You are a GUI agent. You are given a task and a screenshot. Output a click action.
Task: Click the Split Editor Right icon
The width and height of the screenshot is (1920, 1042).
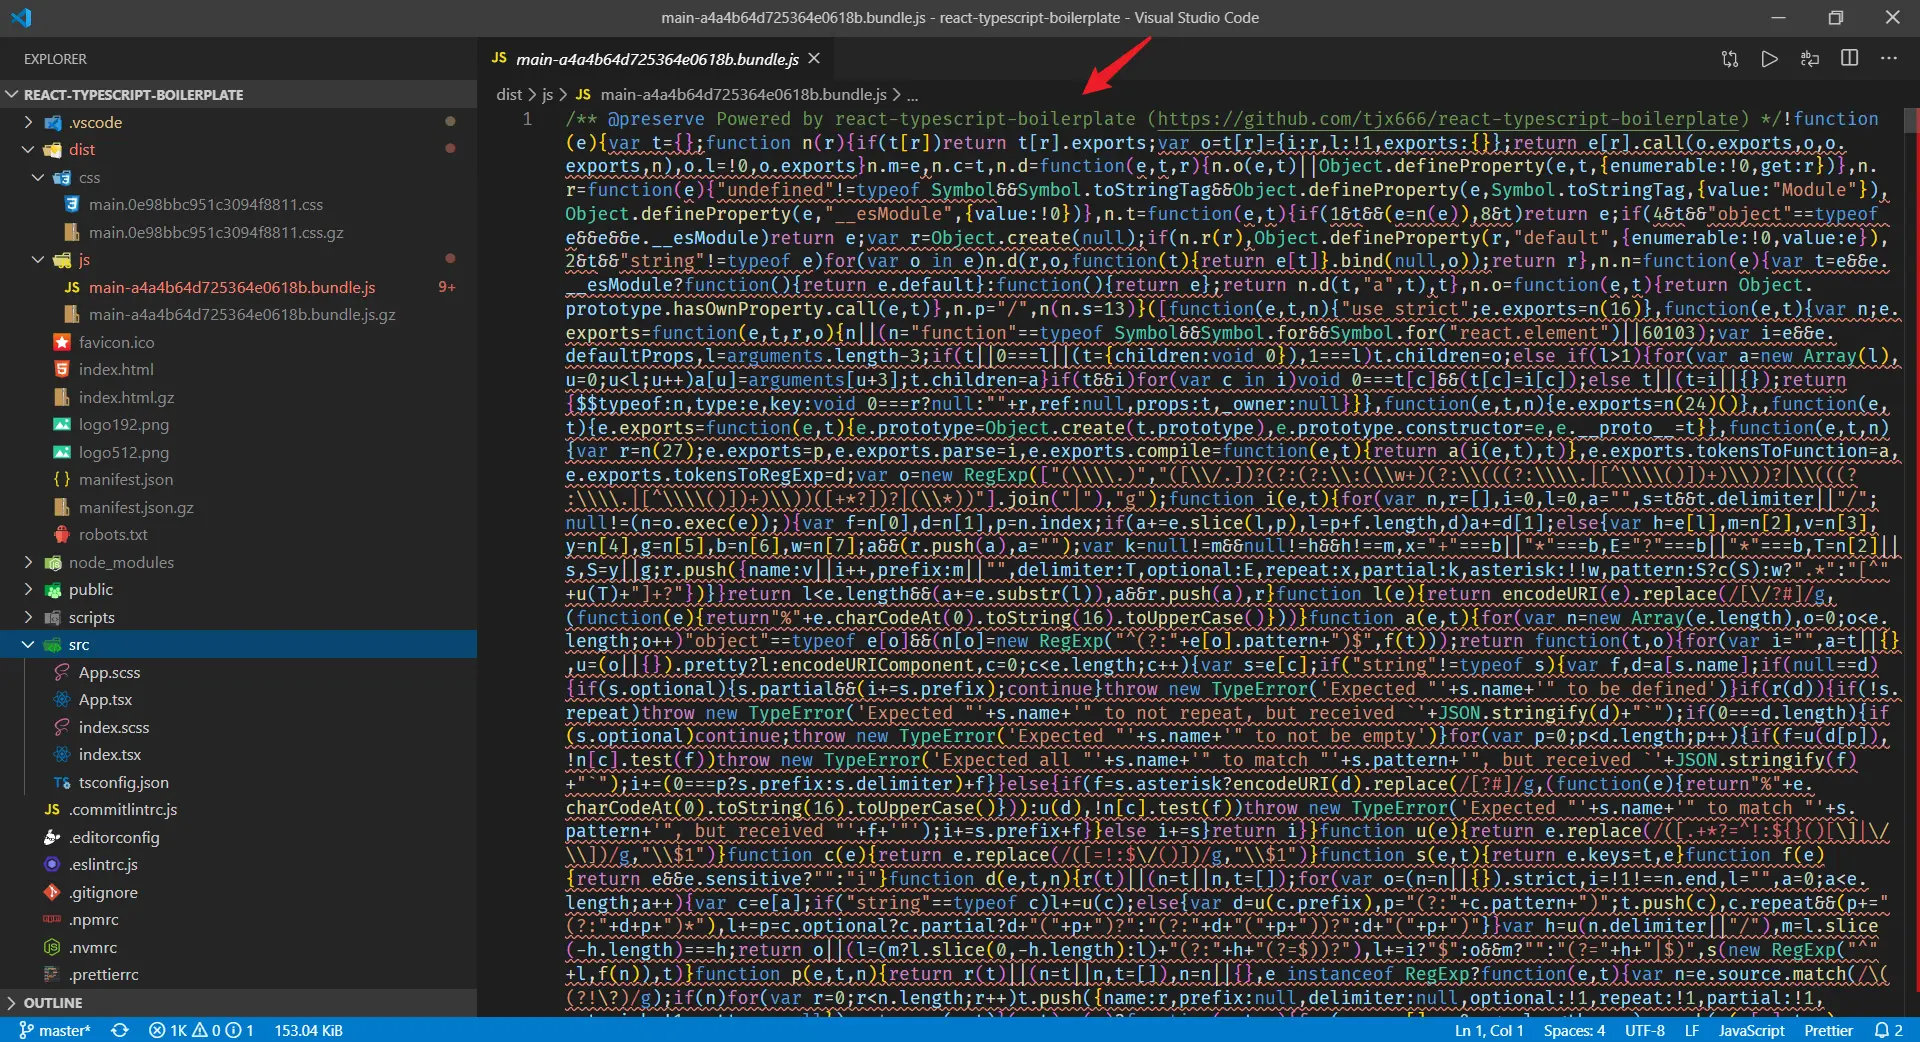pos(1850,59)
